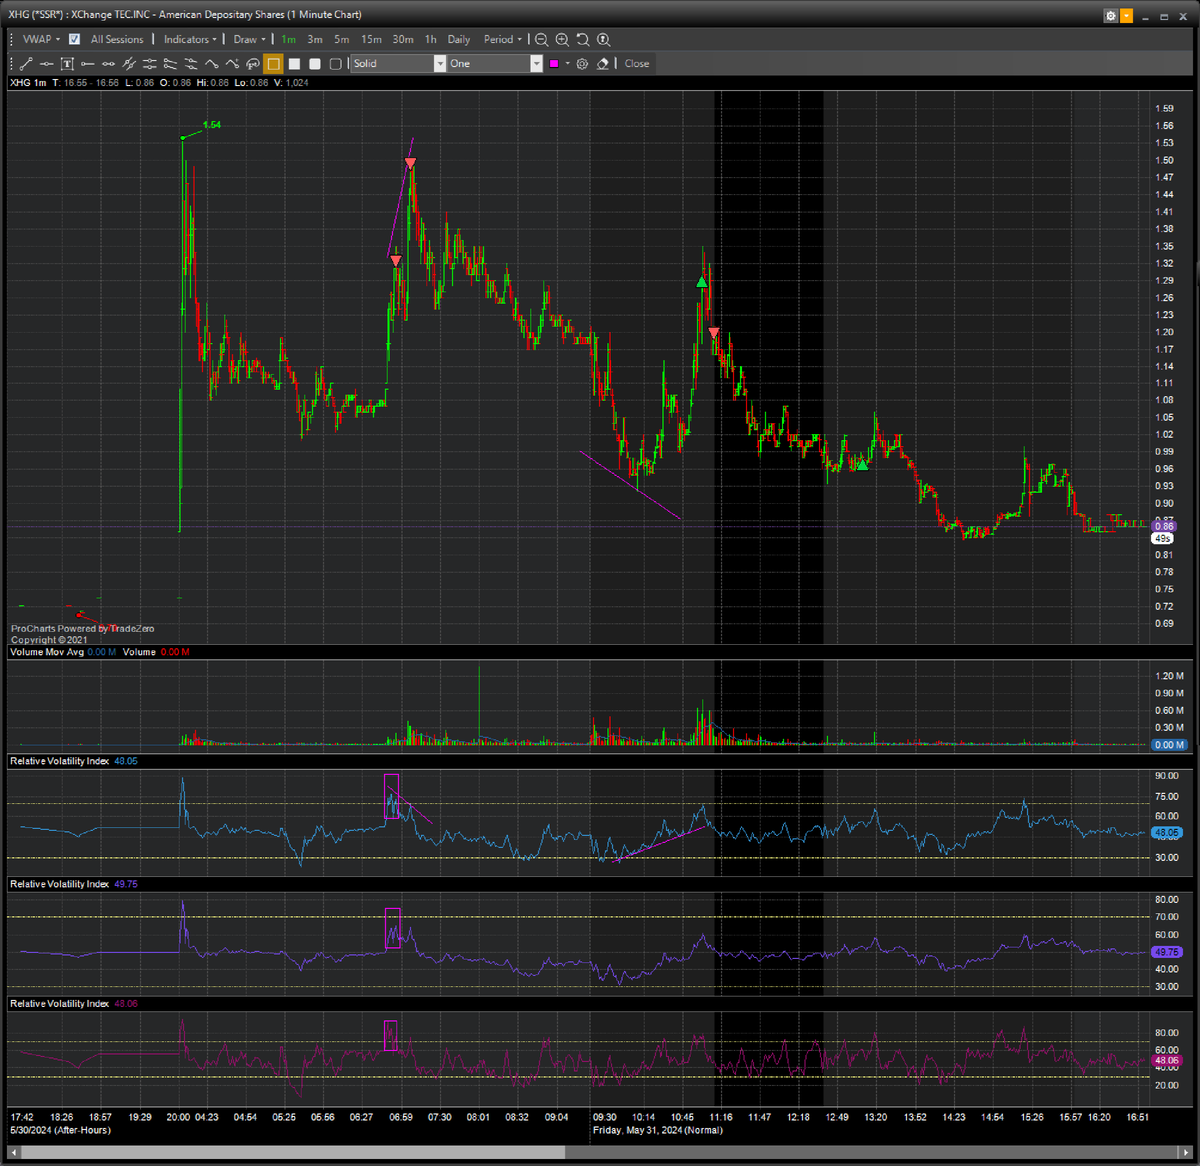This screenshot has height=1166, width=1200.
Task: Open the Period dropdown menu
Action: tap(502, 39)
